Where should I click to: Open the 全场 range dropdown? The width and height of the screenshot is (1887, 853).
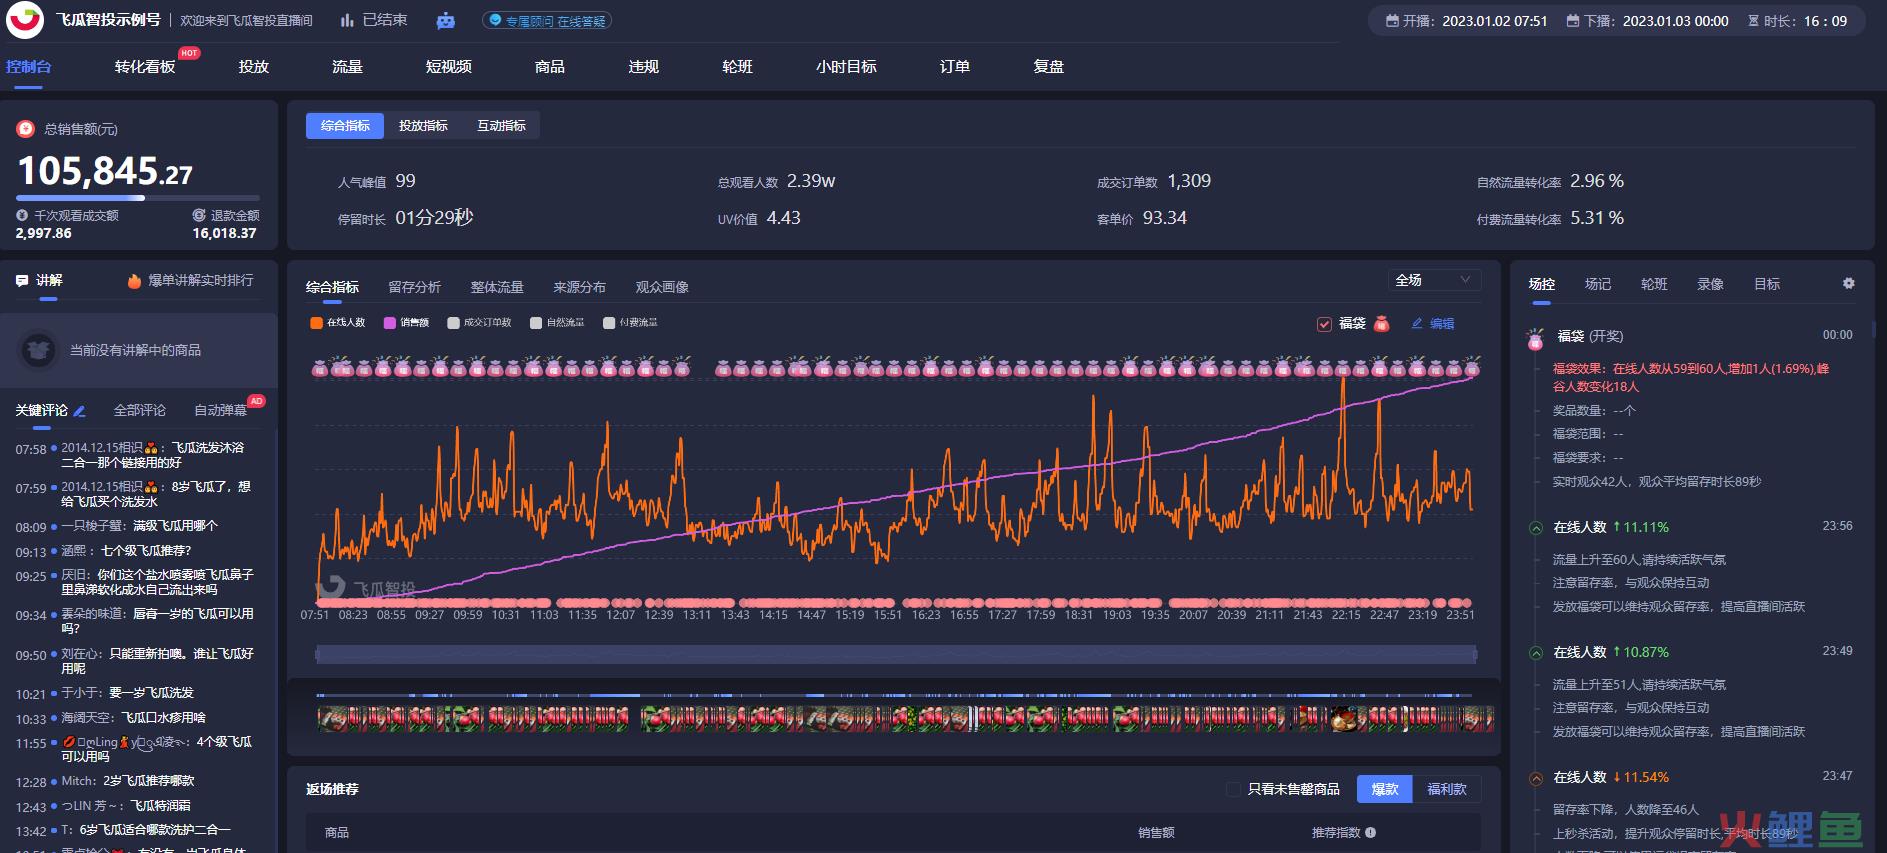coord(1432,280)
